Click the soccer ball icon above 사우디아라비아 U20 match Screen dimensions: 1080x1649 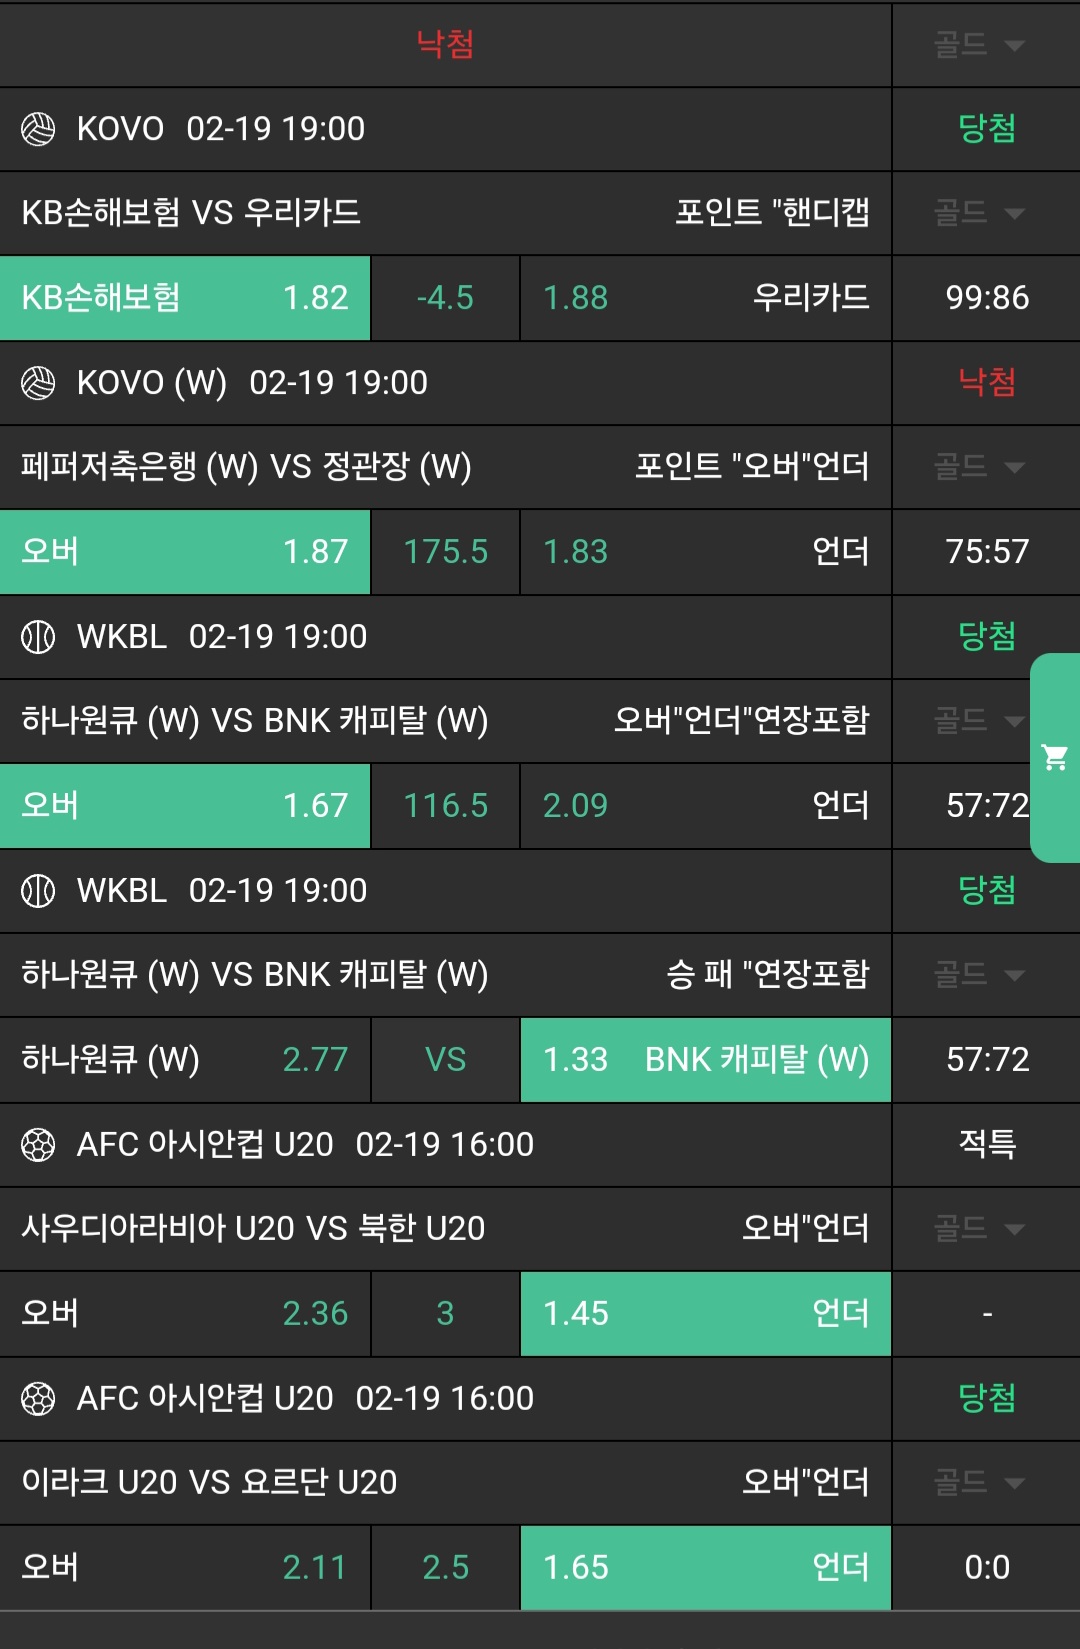pyautogui.click(x=38, y=1145)
